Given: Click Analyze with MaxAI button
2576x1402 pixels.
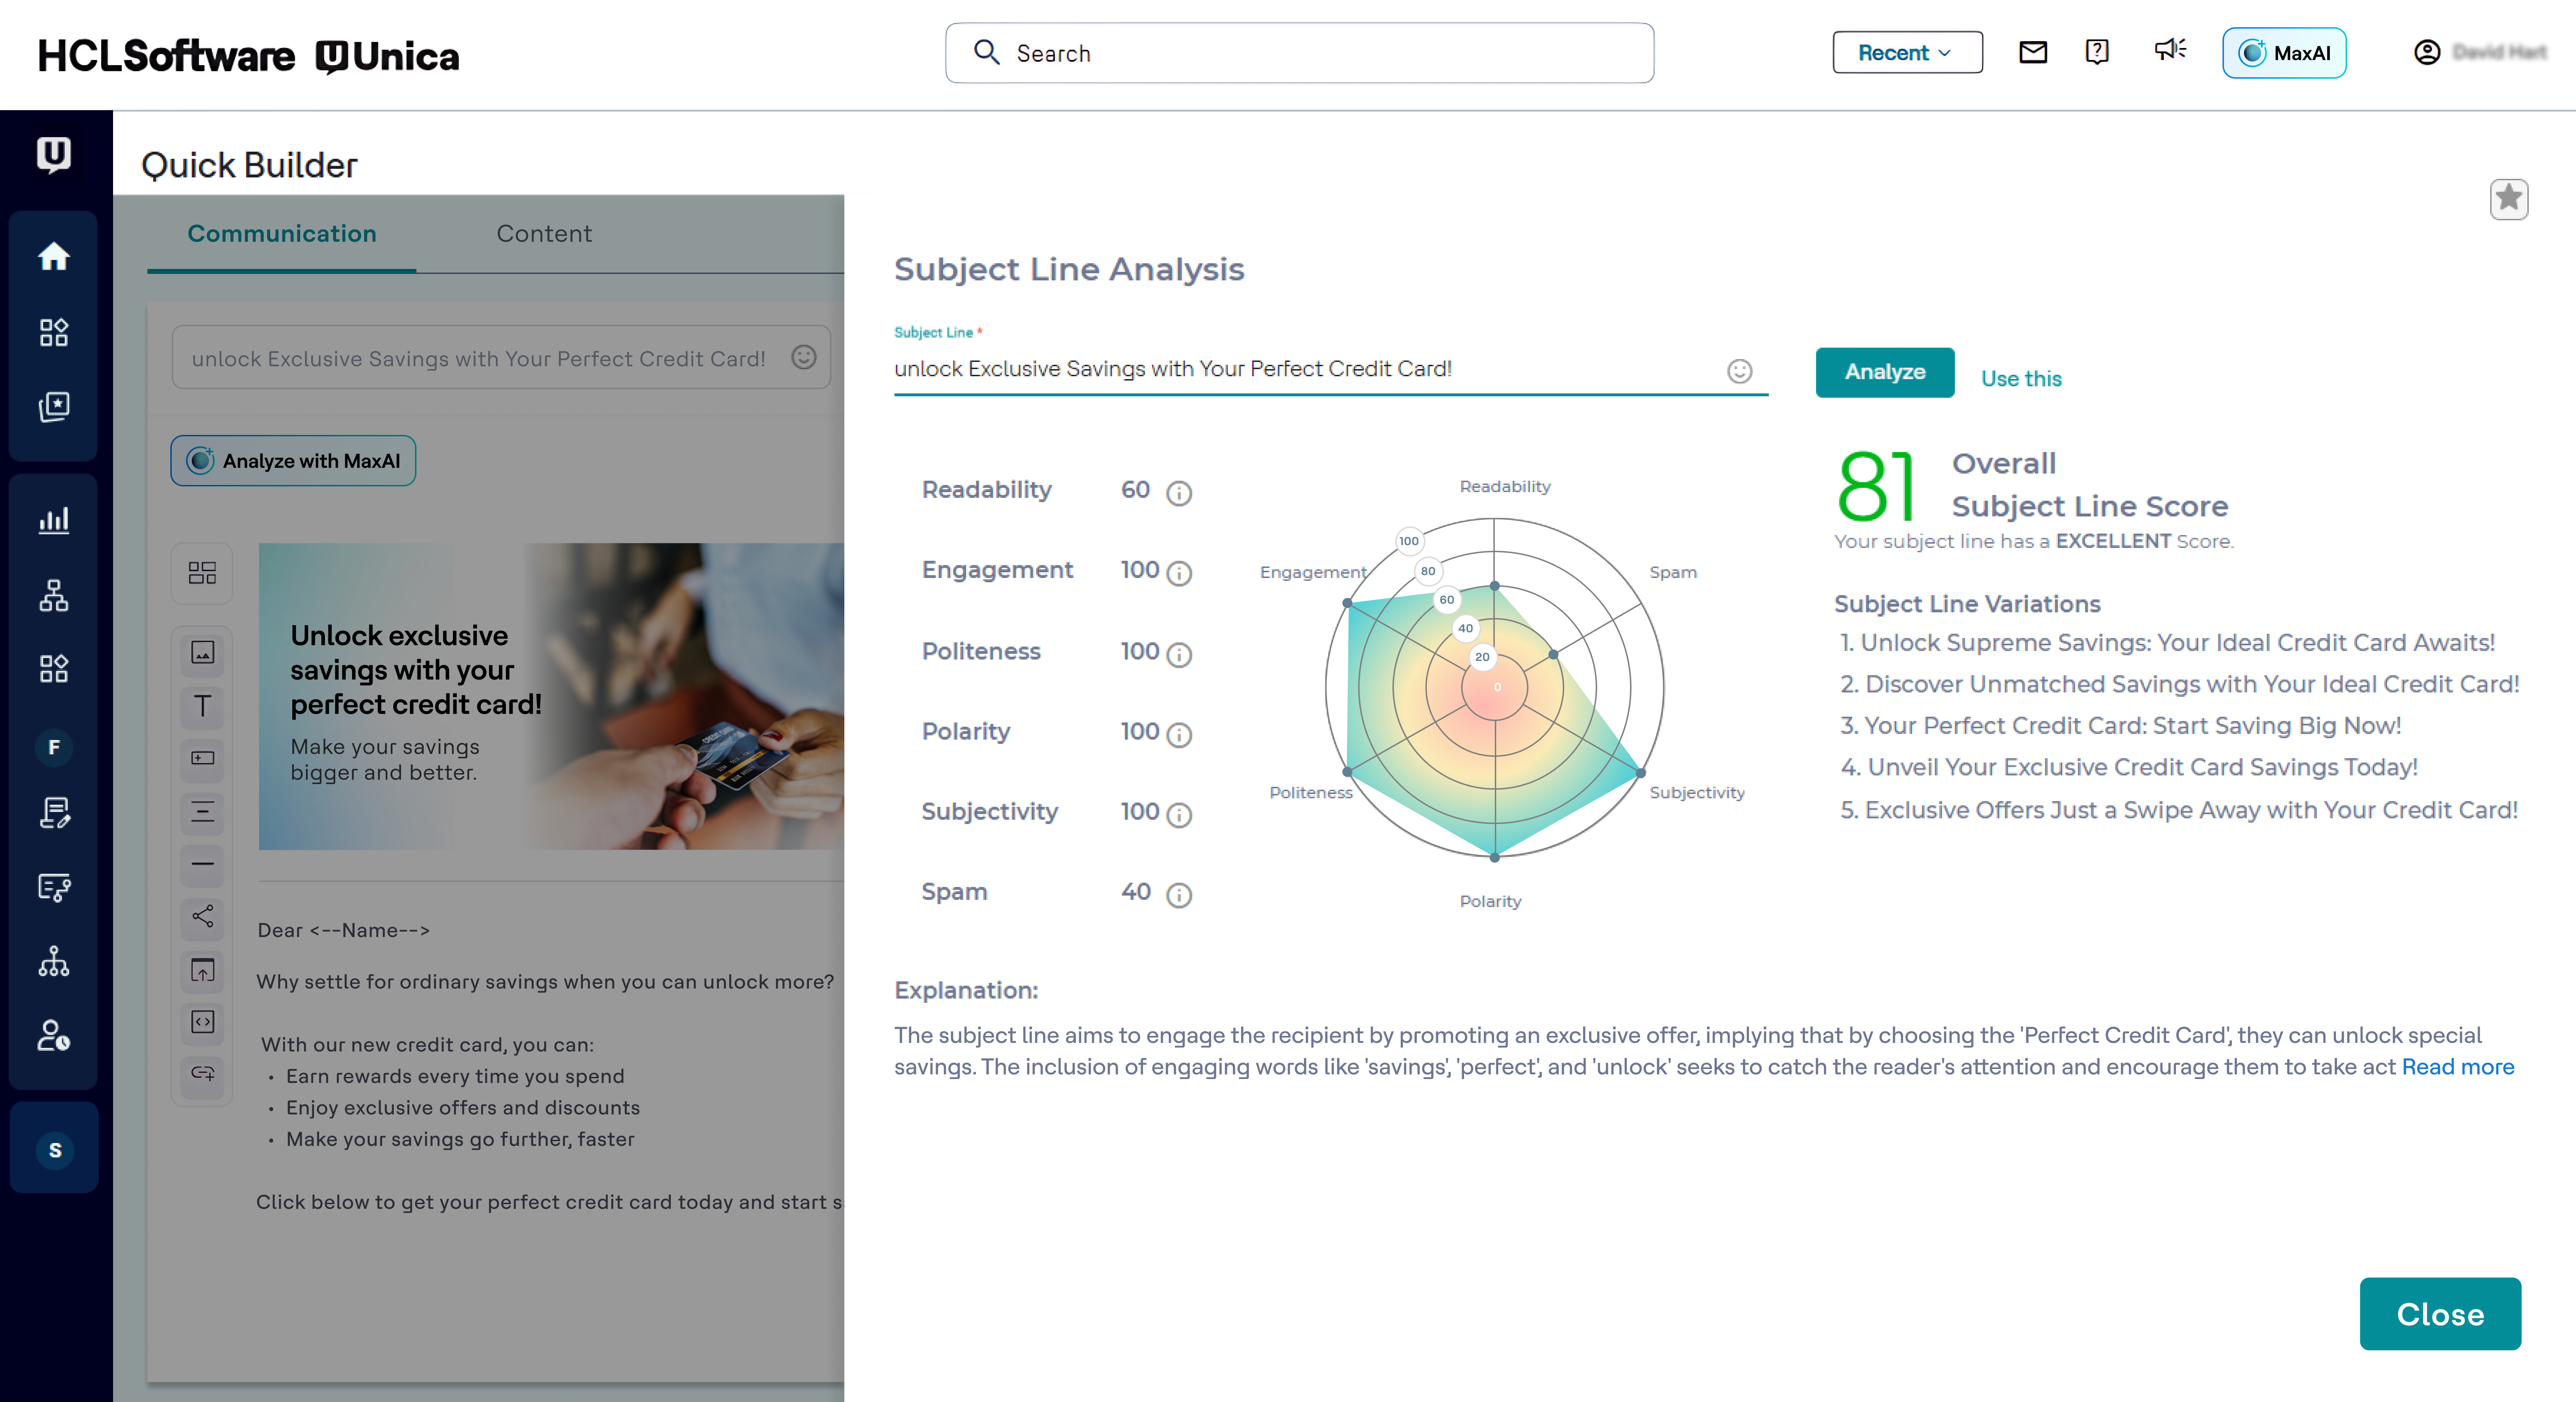Looking at the screenshot, I should (293, 461).
